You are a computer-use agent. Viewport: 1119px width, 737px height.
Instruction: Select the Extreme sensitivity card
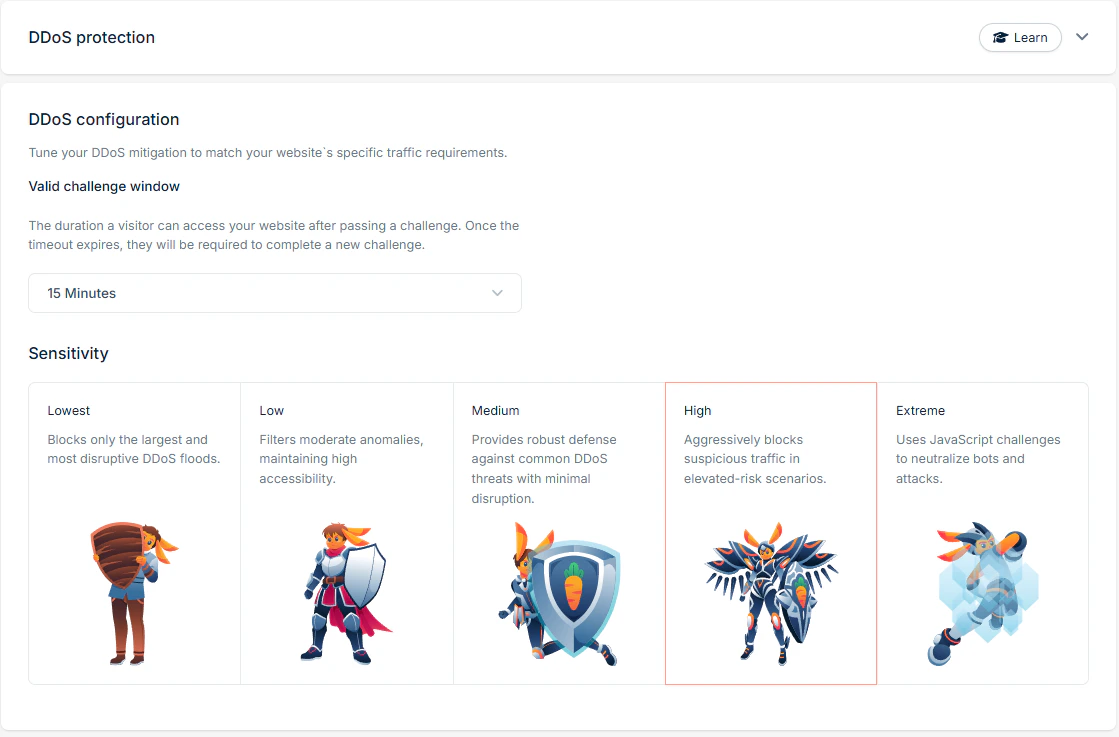coord(983,534)
